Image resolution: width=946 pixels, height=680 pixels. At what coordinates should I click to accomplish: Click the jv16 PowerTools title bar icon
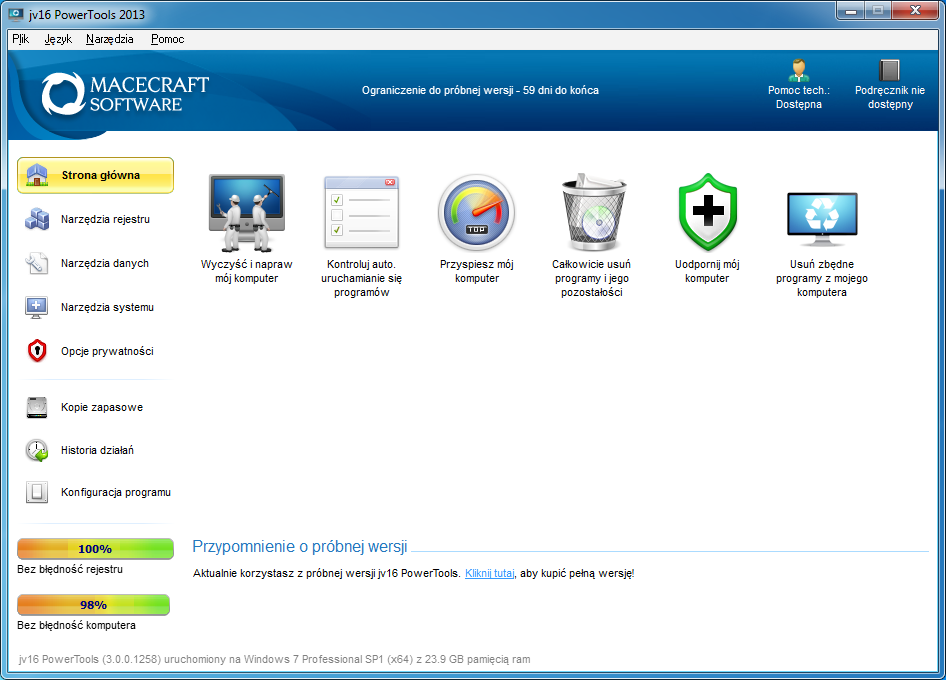point(16,14)
